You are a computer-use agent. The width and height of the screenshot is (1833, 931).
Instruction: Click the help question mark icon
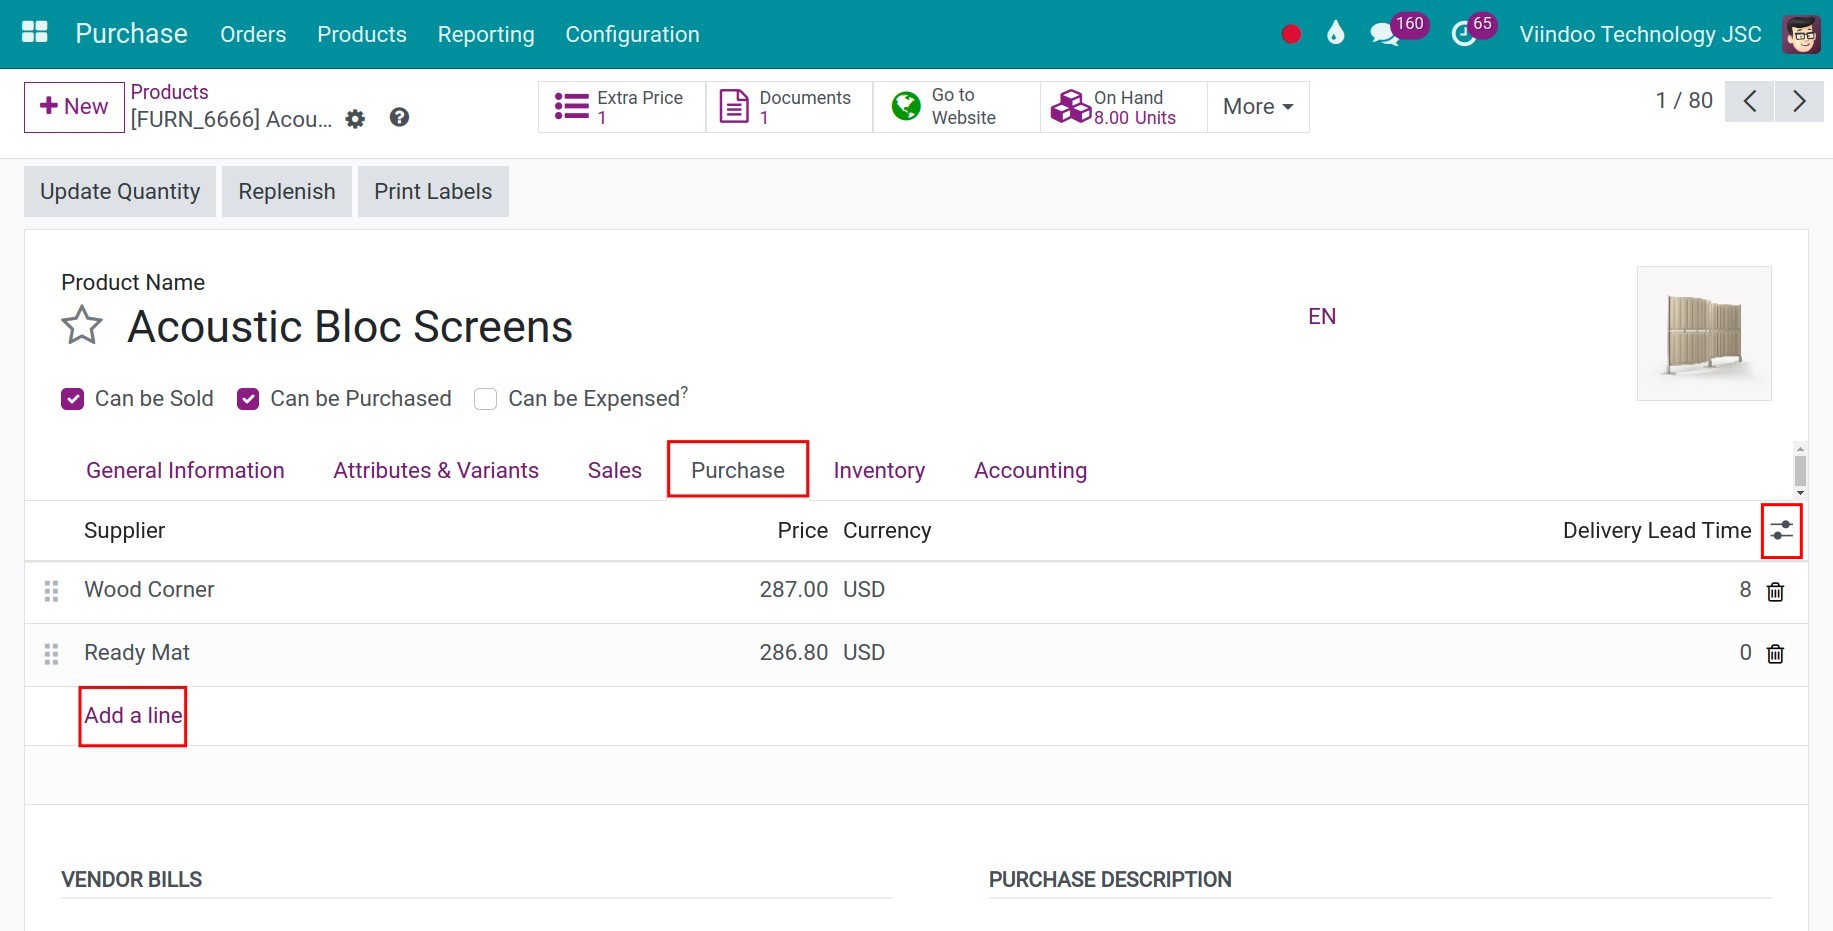click(x=399, y=118)
